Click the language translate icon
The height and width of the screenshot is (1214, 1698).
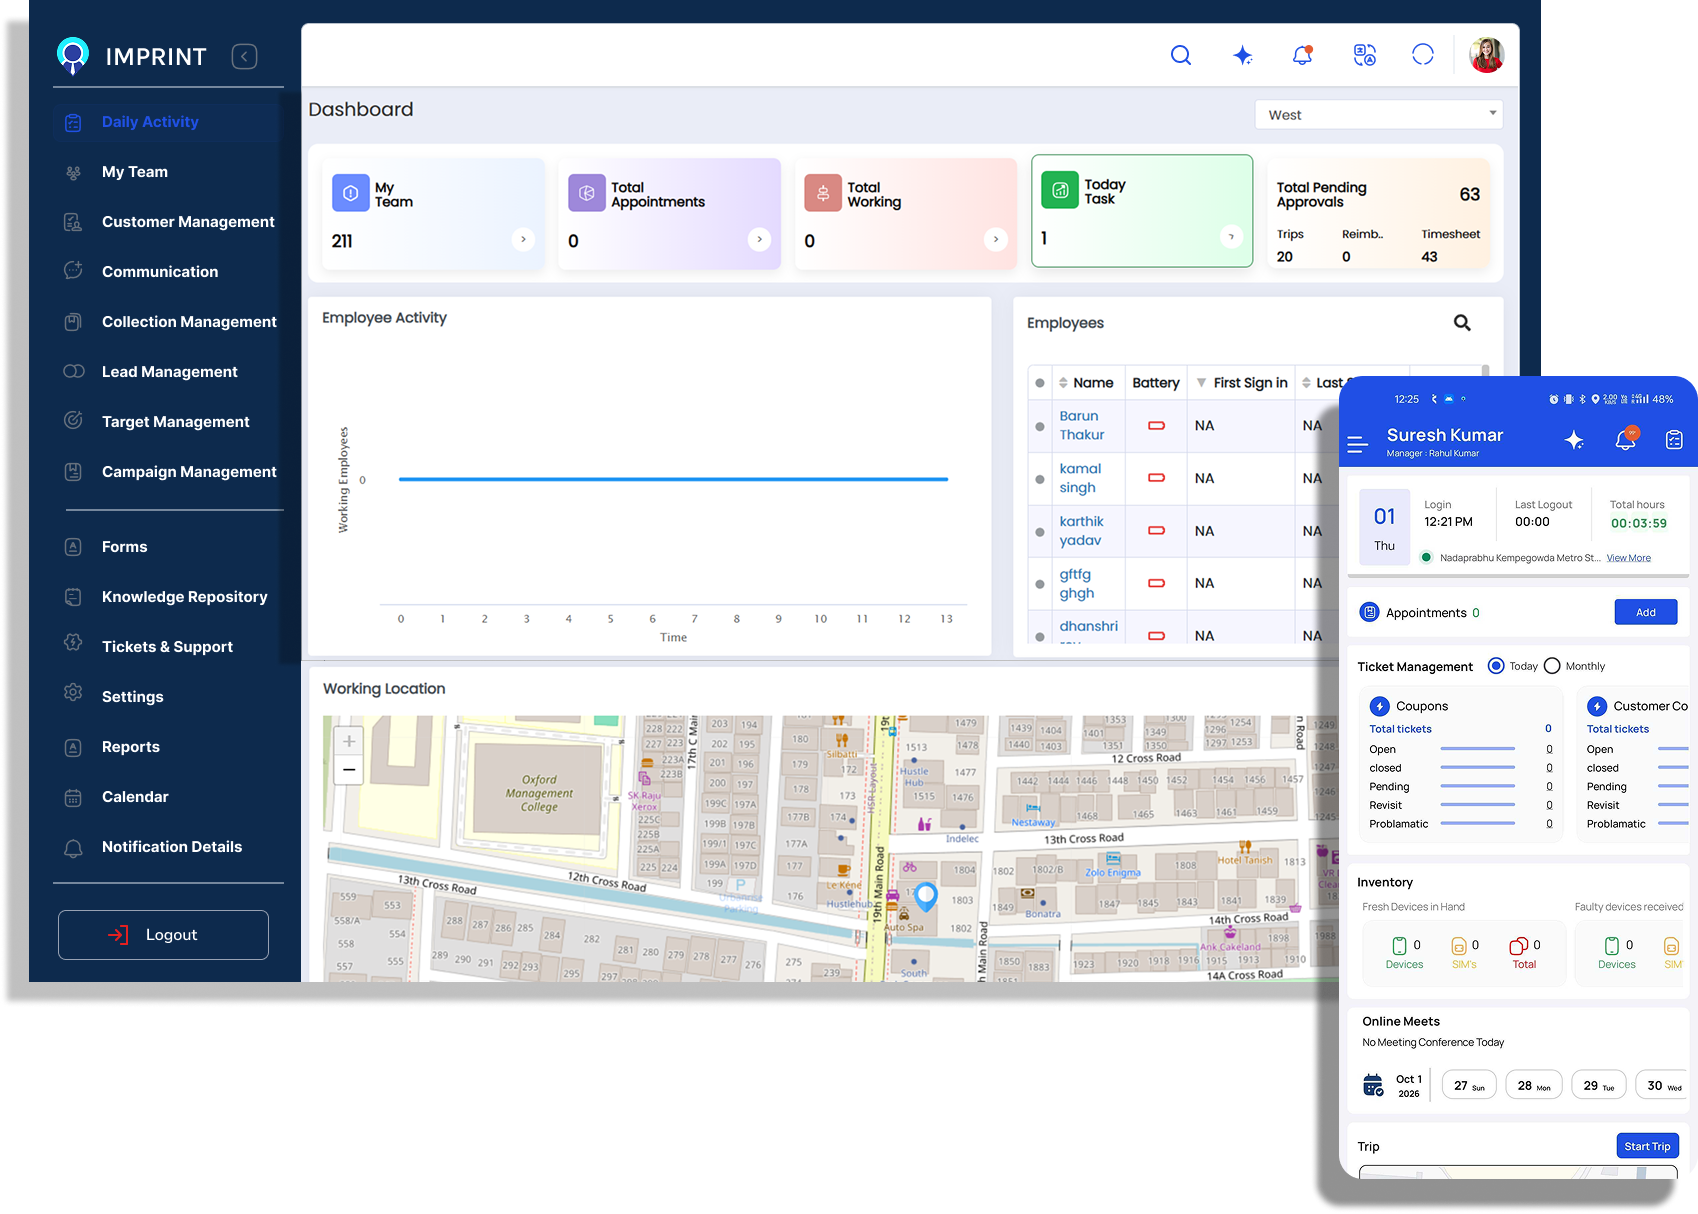pos(1364,55)
